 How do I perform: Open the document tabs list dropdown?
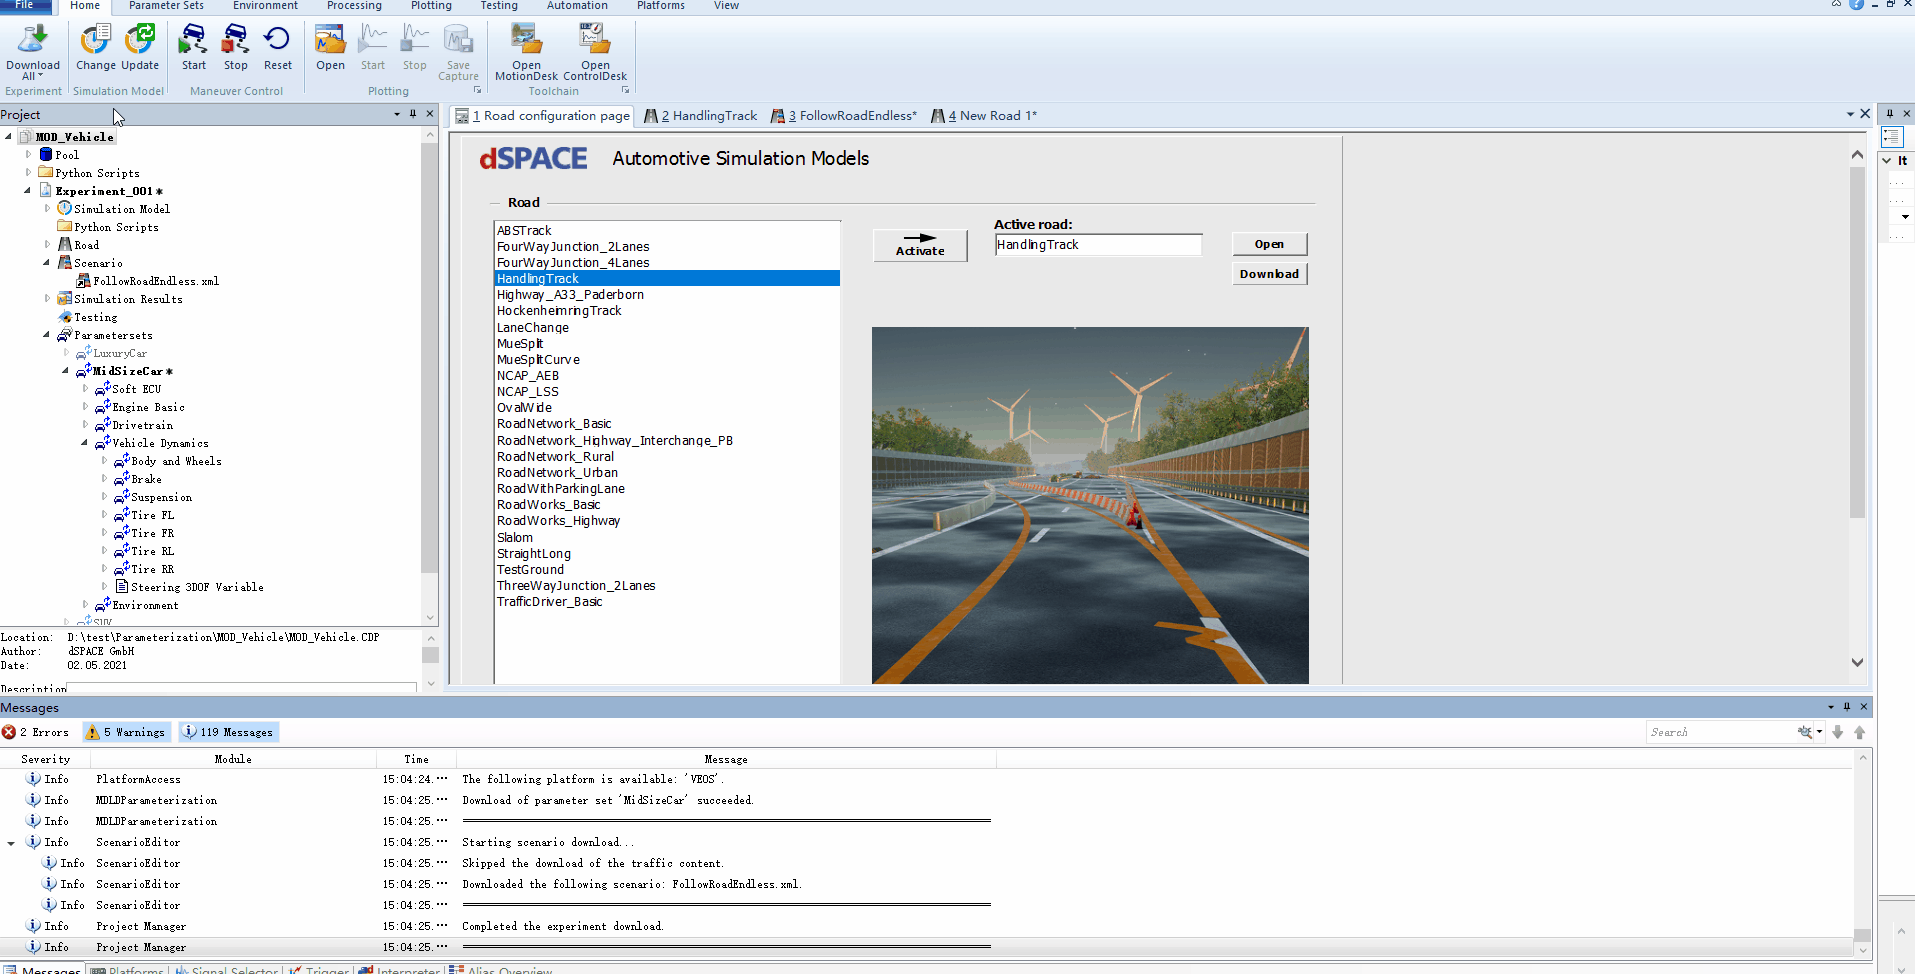tap(1850, 114)
